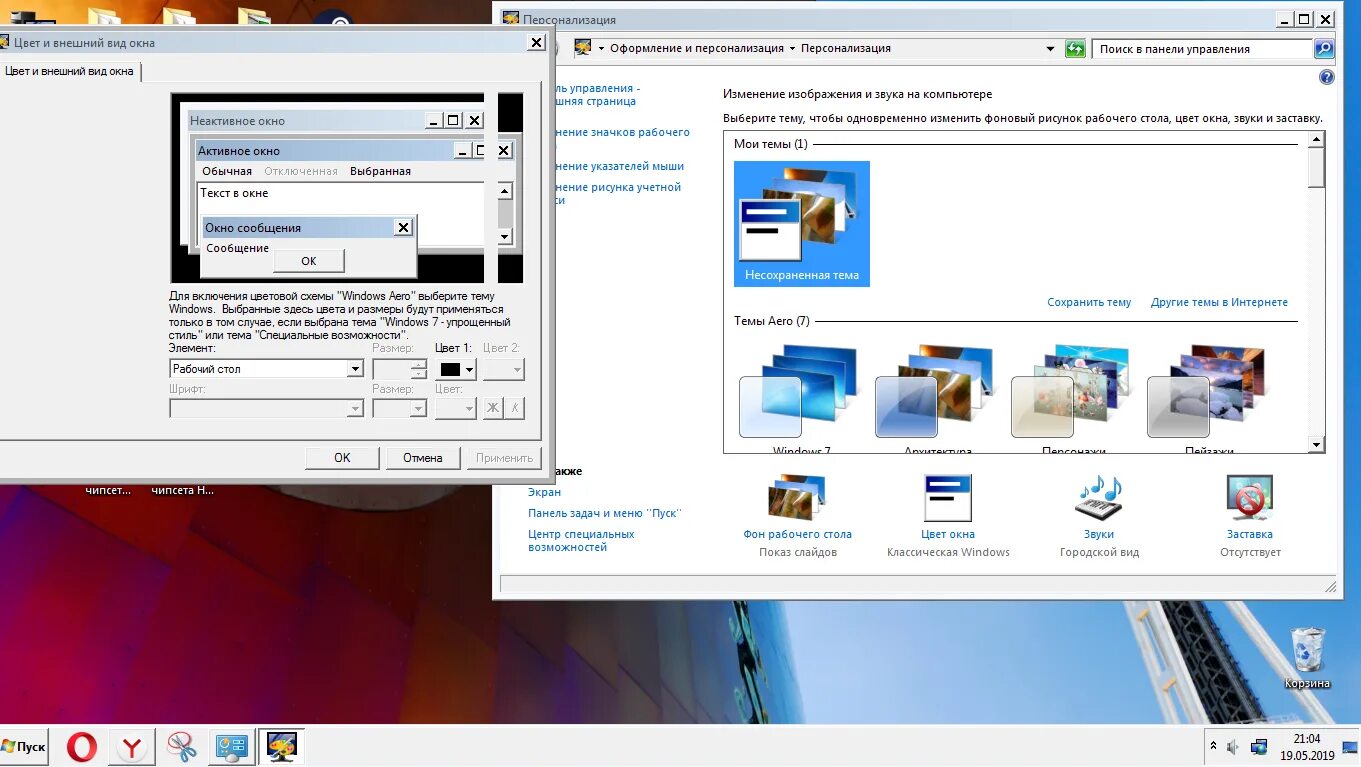This screenshot has width=1361, height=767.
Task: Click the Окно сообщения preview title
Action: coord(253,228)
